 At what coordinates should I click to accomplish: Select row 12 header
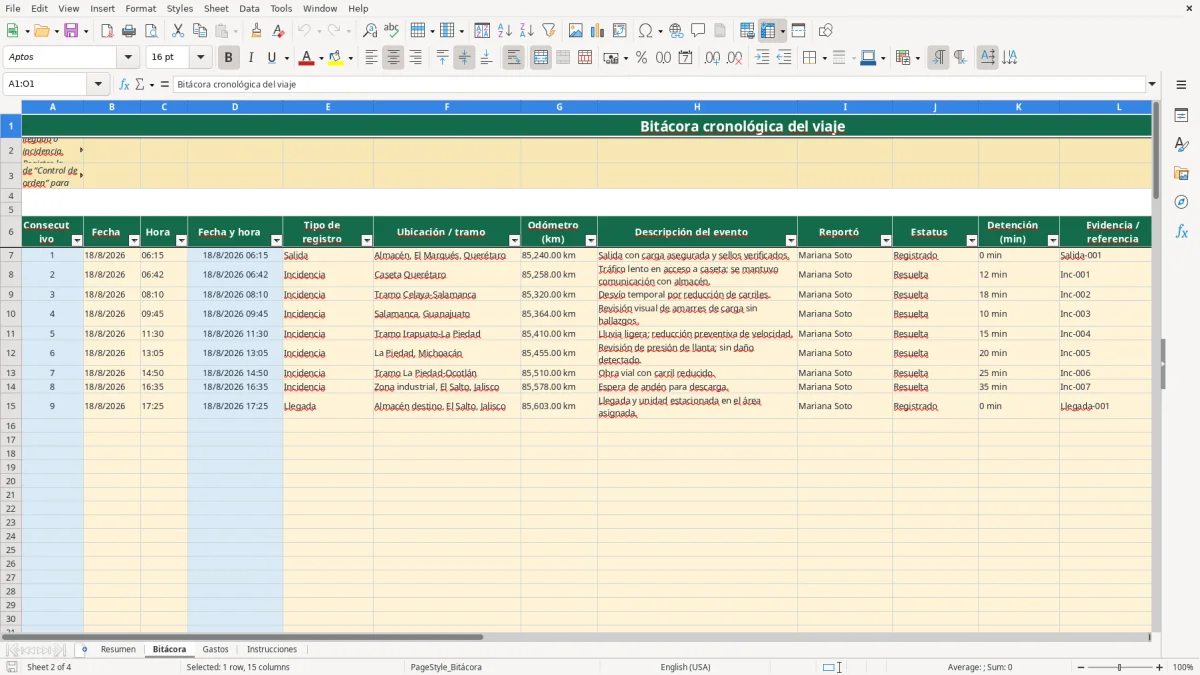[x=11, y=353]
